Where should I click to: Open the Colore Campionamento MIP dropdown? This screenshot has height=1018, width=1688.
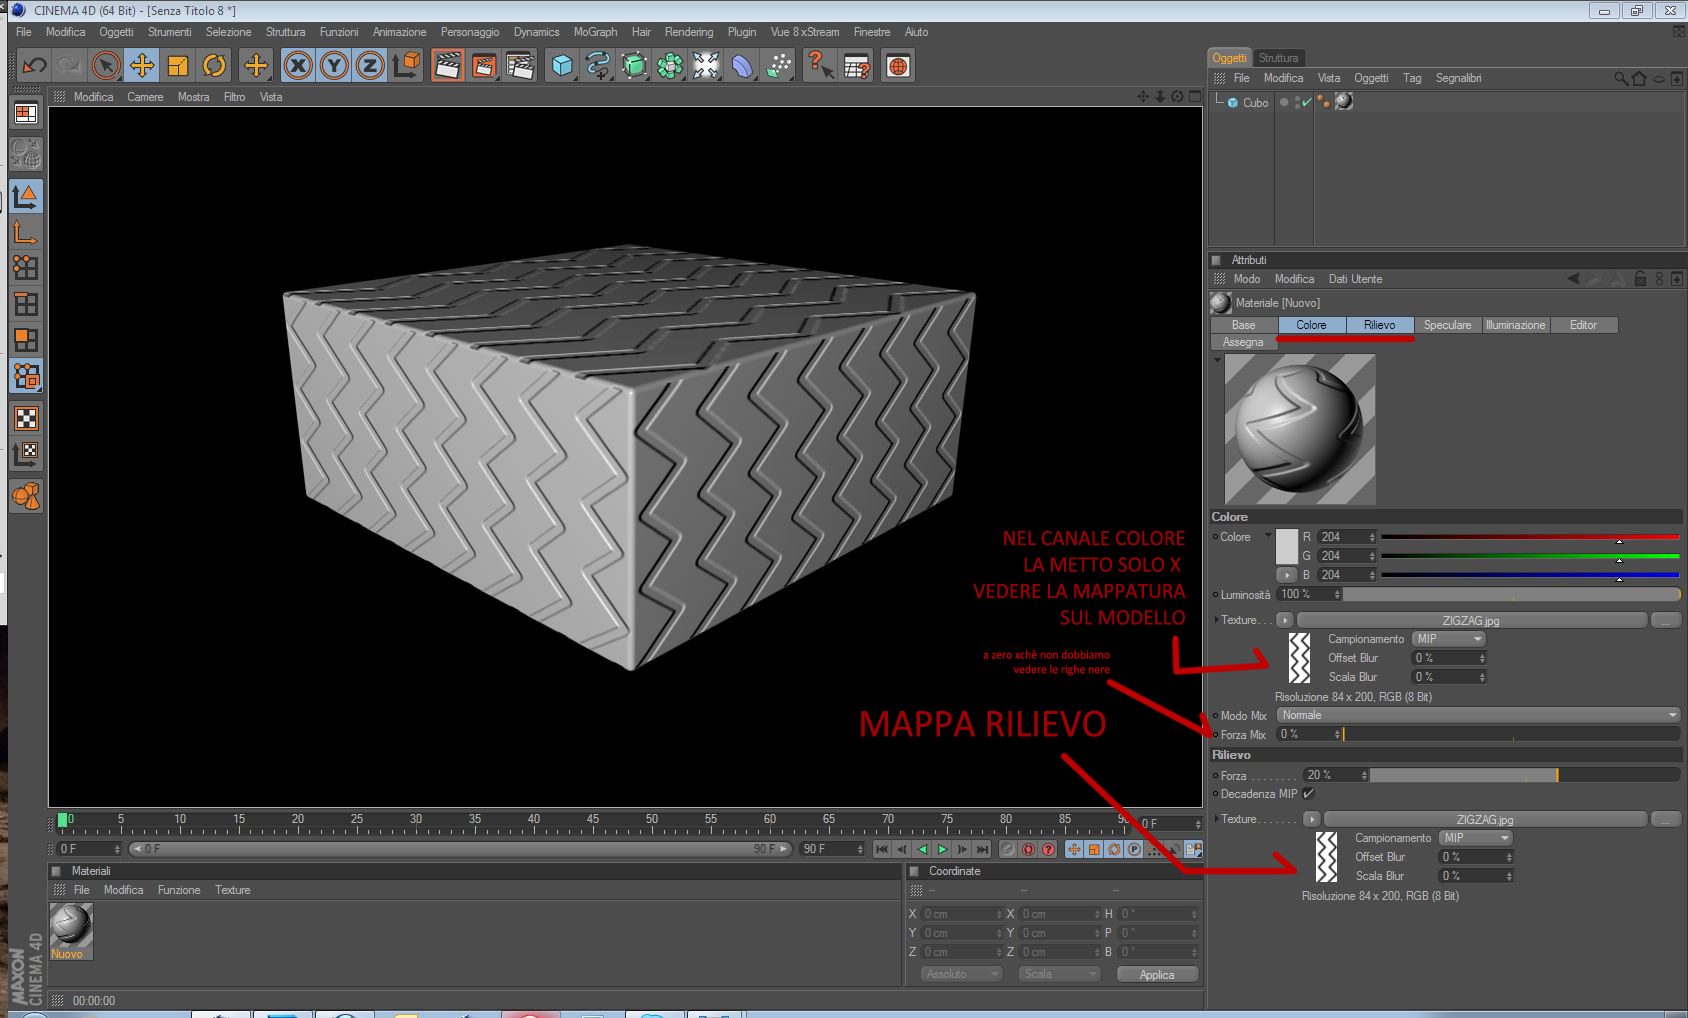1449,639
